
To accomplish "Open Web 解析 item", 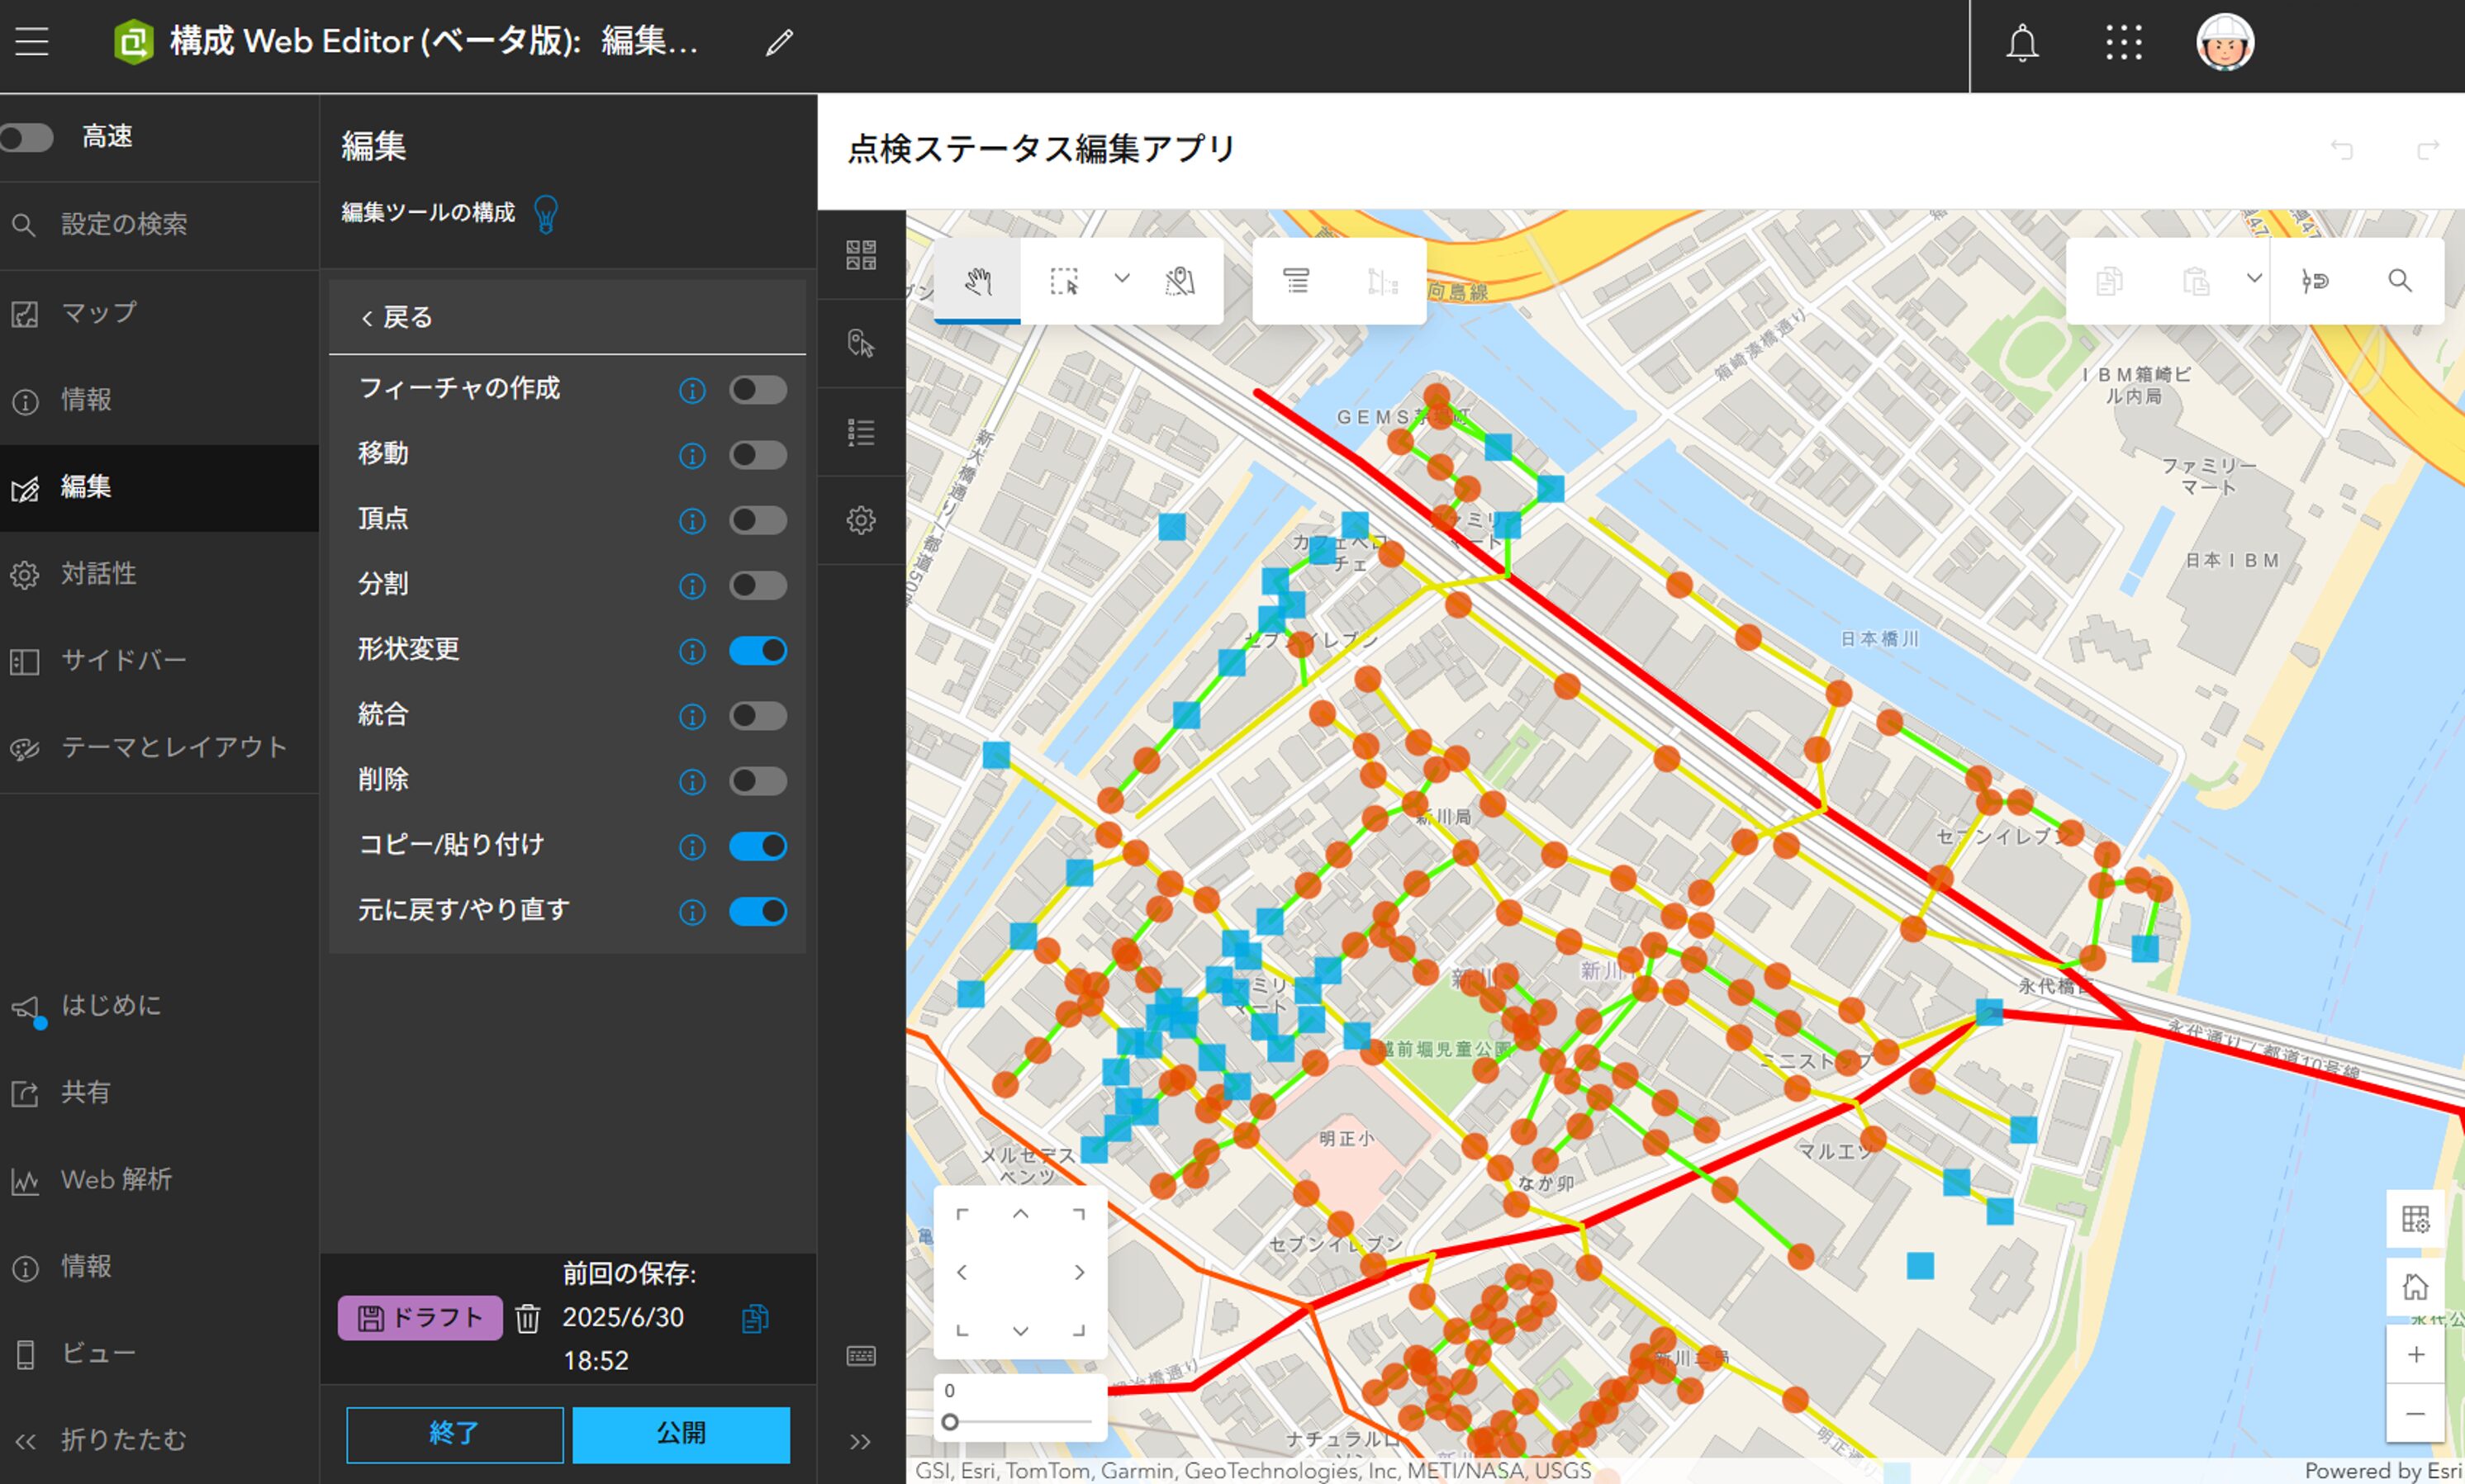I will click(160, 1180).
